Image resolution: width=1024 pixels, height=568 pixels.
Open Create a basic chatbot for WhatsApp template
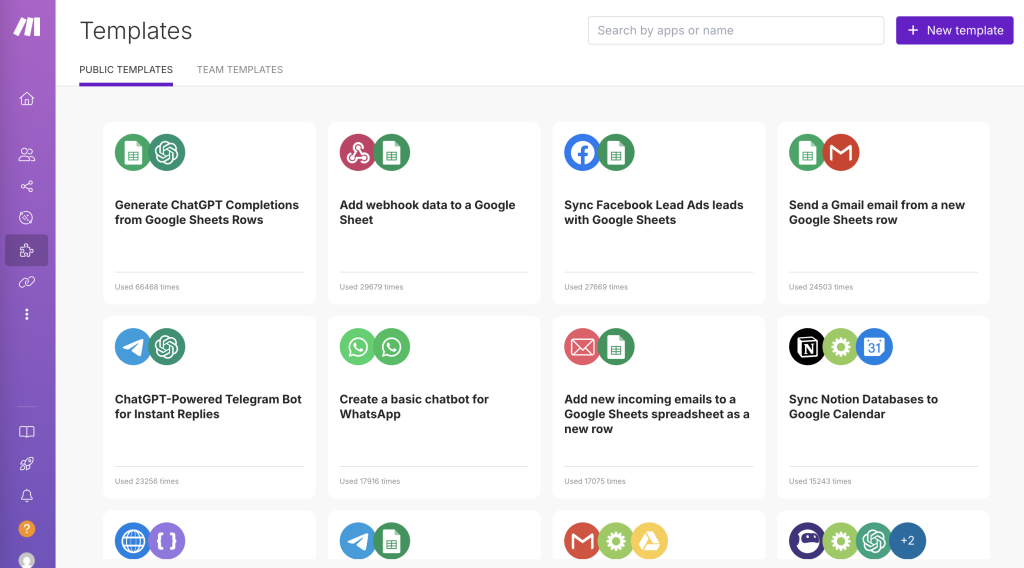pyautogui.click(x=414, y=406)
